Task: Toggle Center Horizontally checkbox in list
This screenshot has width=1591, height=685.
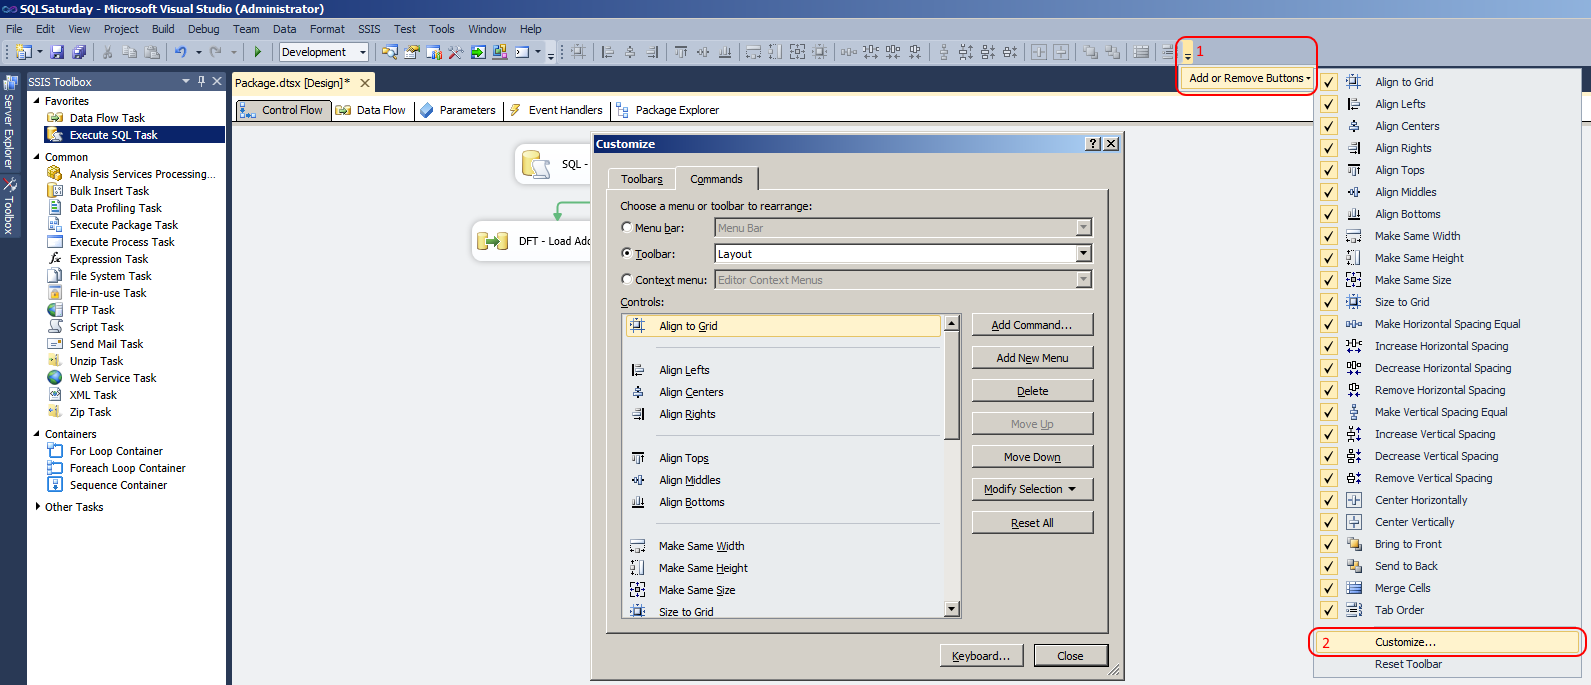Action: point(1329,500)
